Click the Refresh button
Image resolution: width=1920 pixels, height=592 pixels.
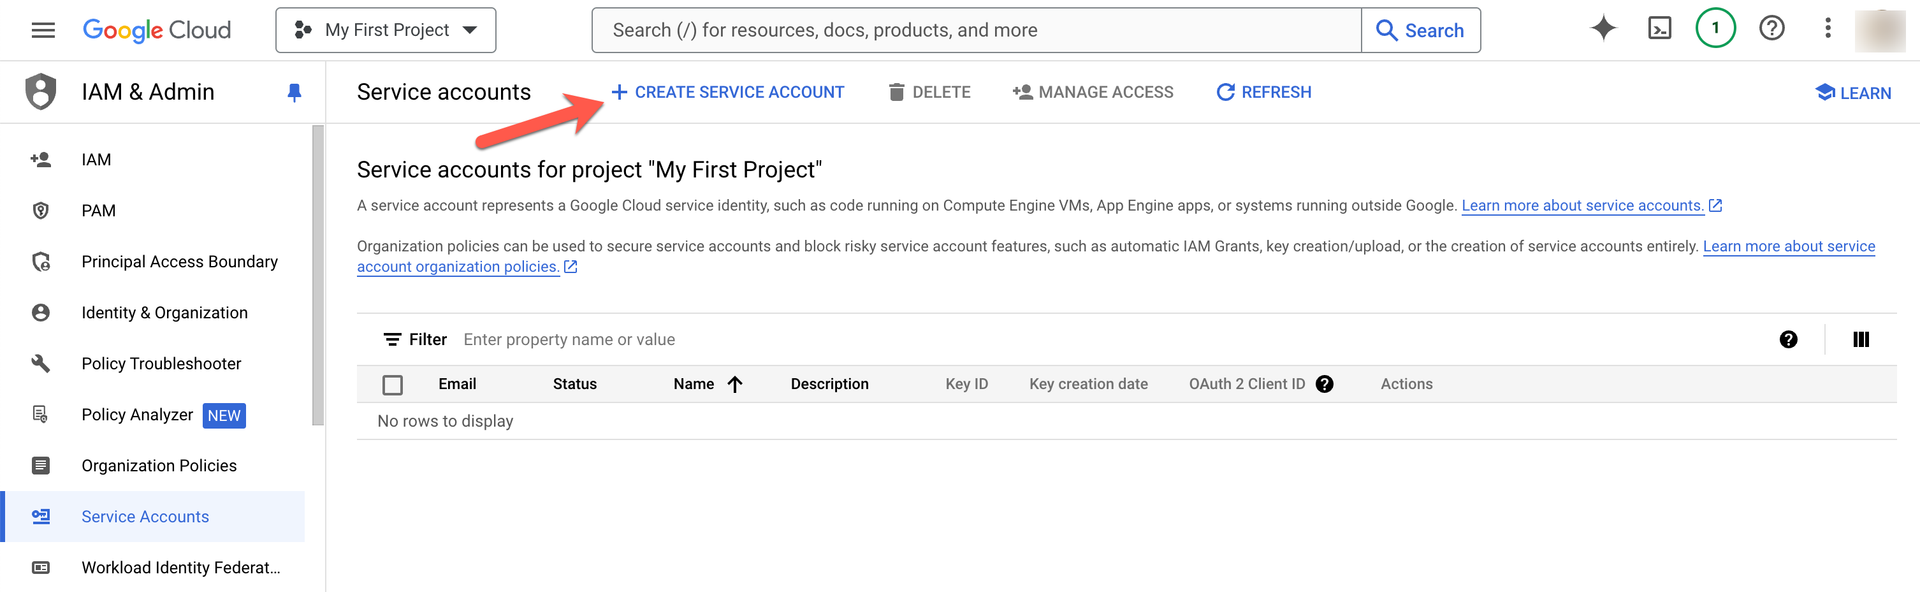pyautogui.click(x=1264, y=92)
